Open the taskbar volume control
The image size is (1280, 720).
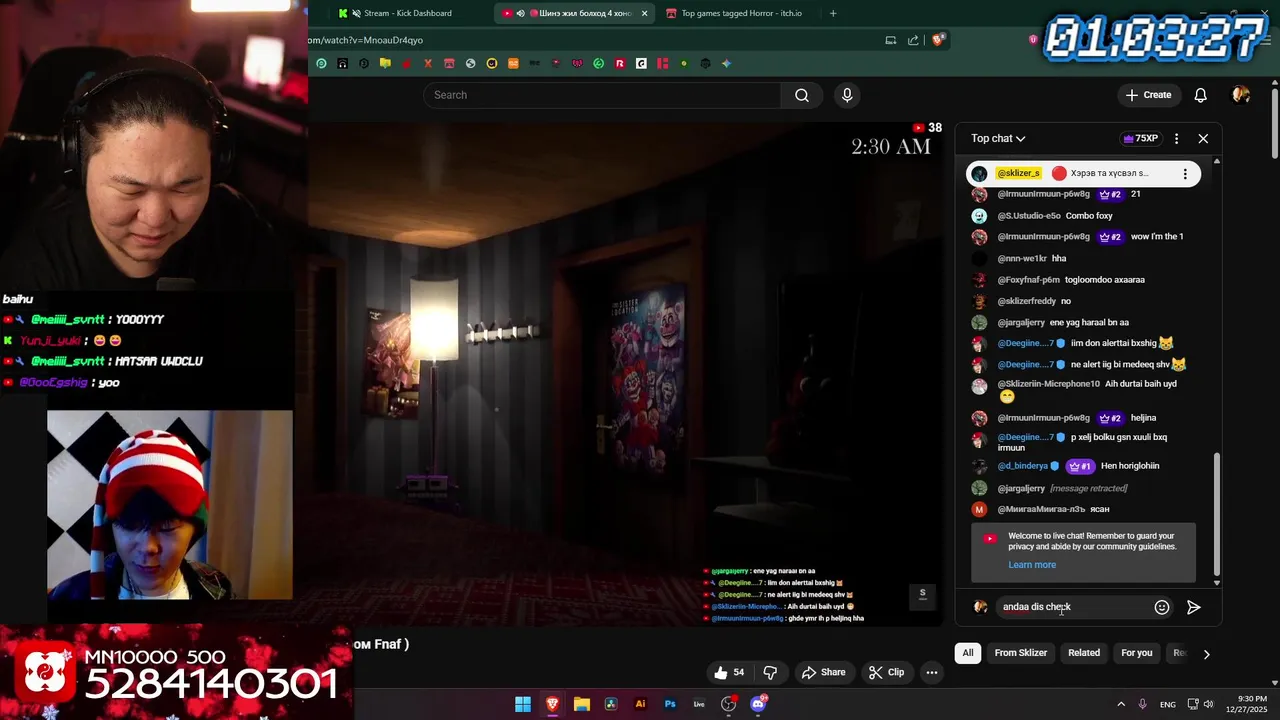tap(1208, 704)
